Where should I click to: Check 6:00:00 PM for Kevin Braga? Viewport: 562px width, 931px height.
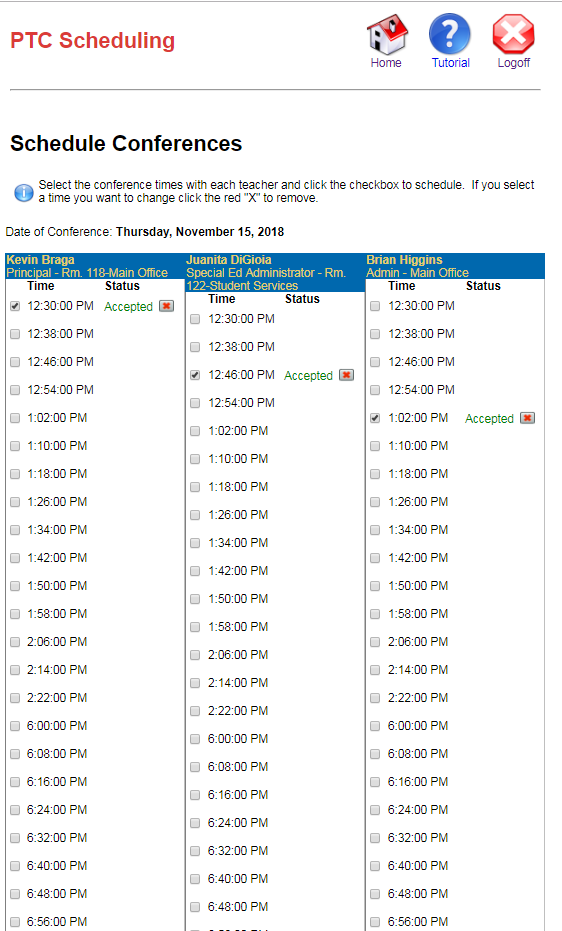[15, 726]
